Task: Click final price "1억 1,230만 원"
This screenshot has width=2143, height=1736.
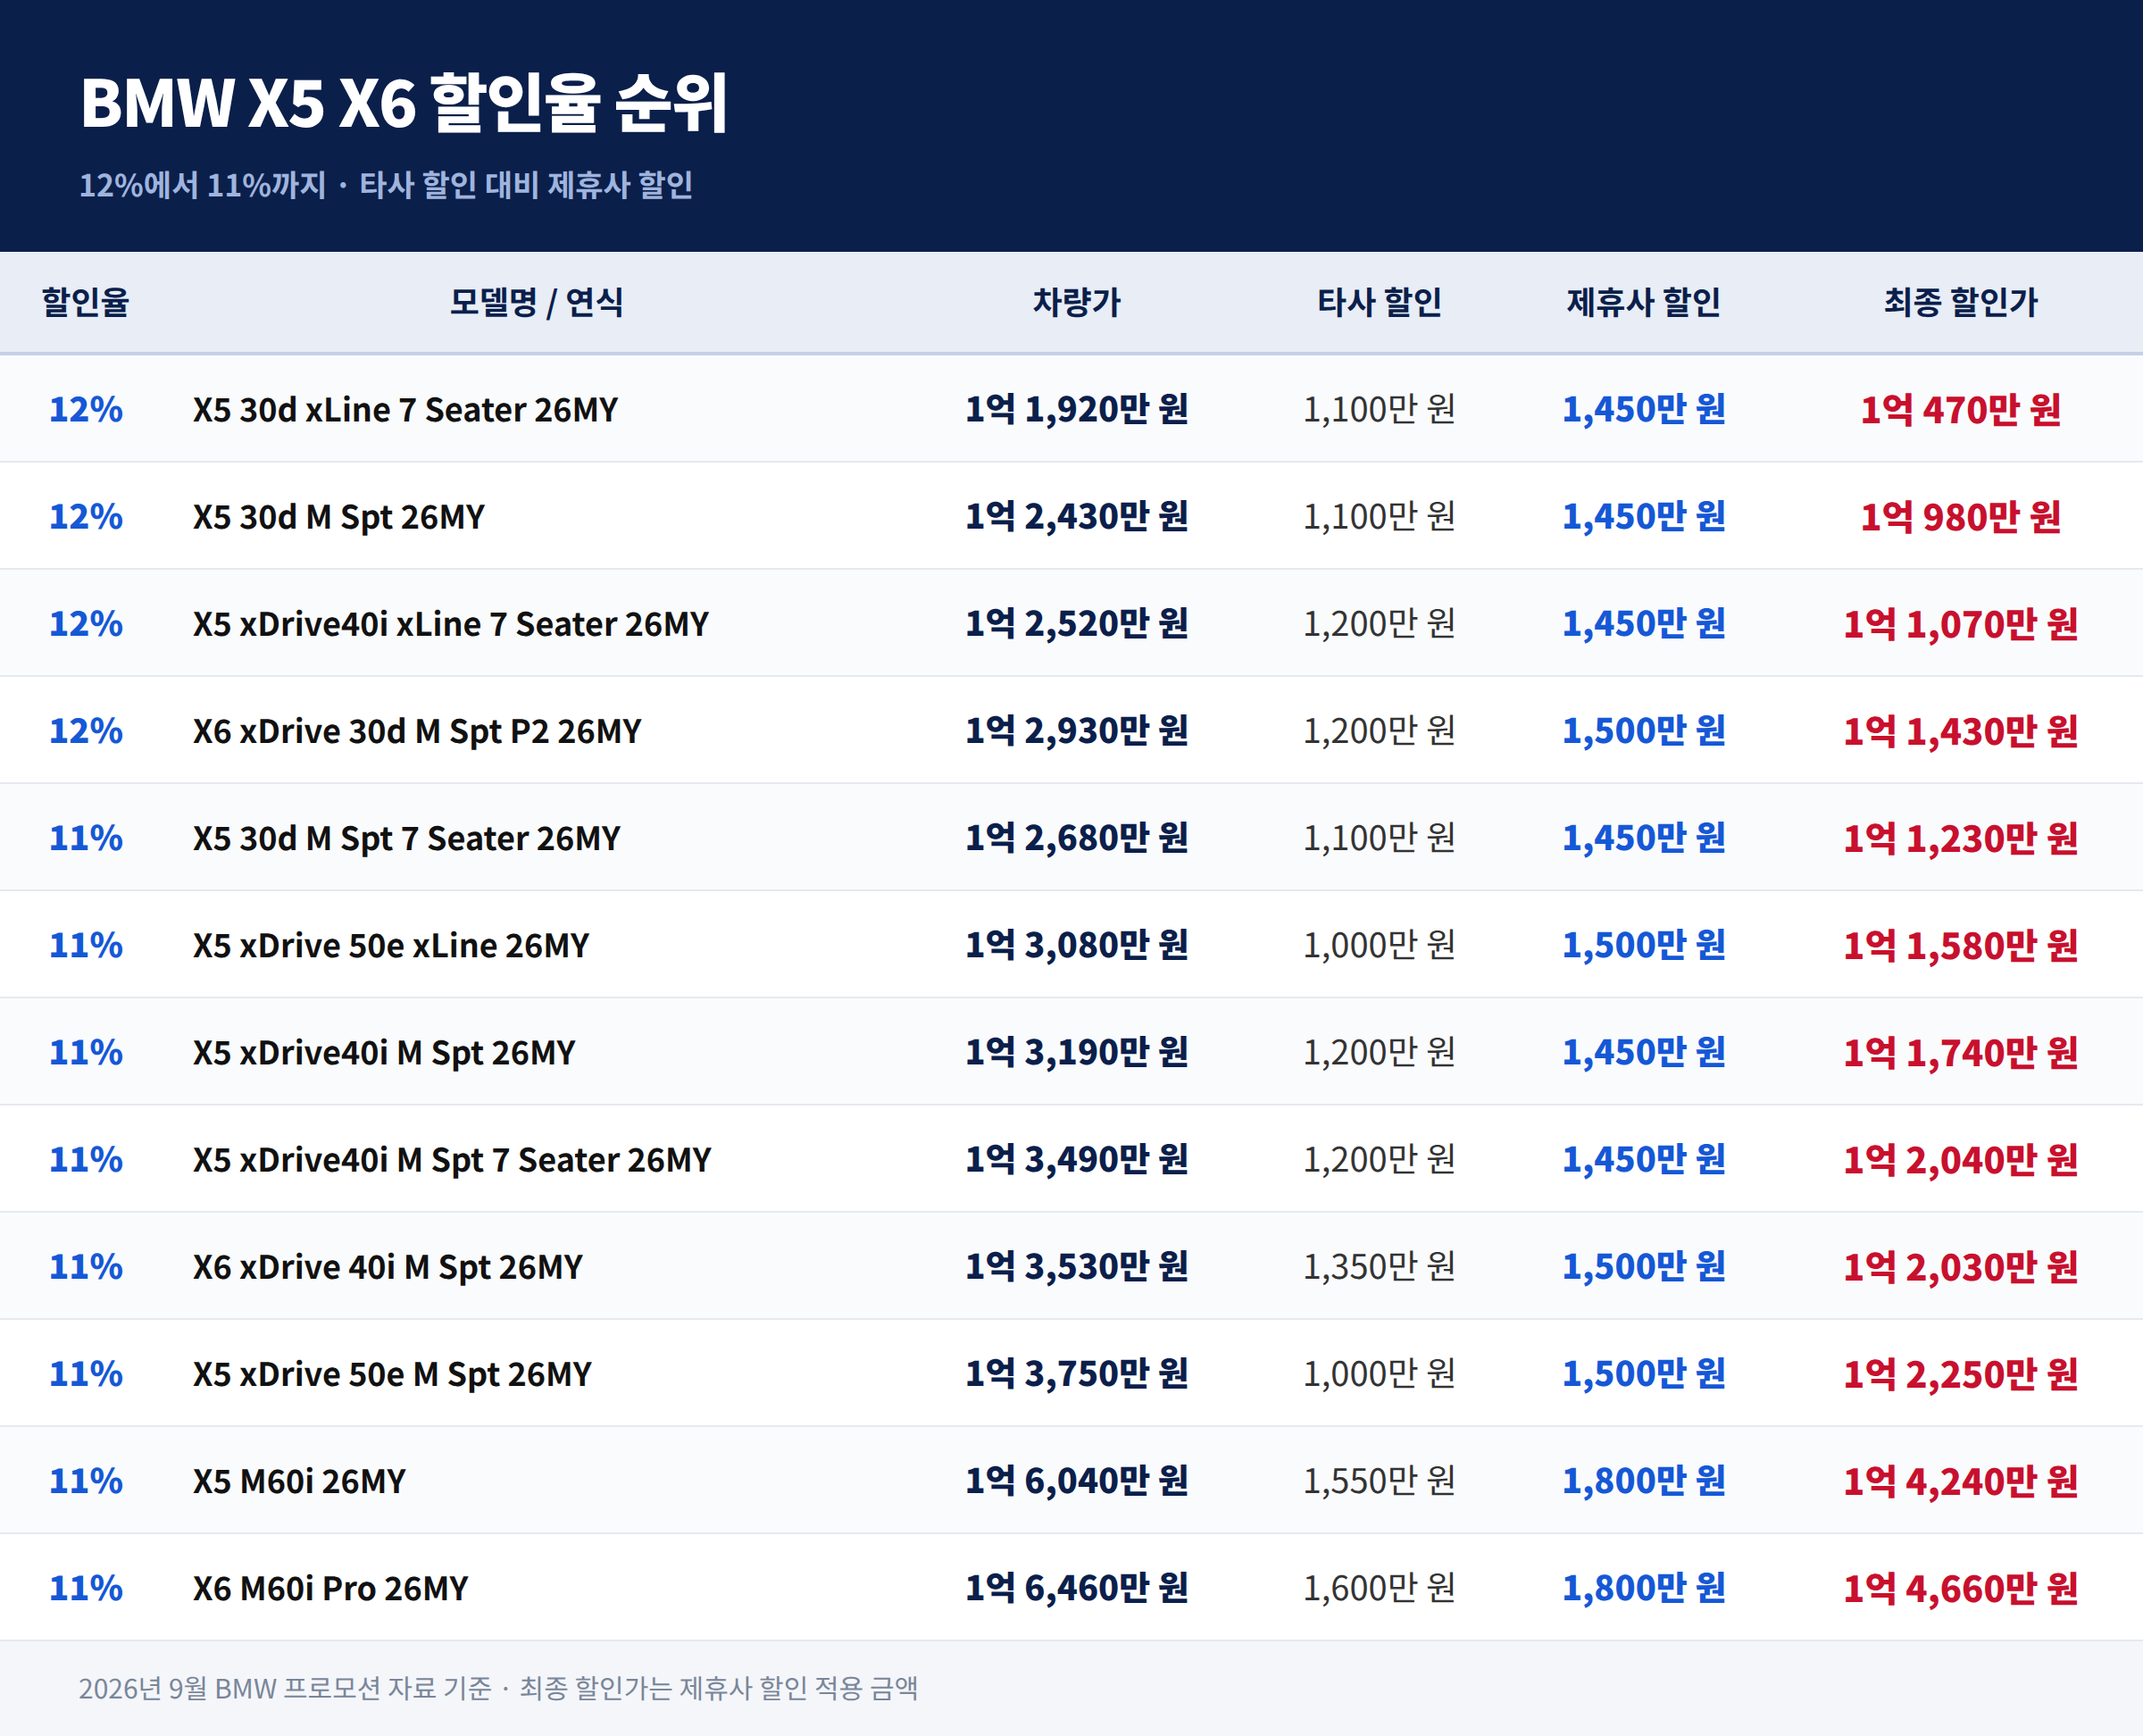Action: (1961, 838)
